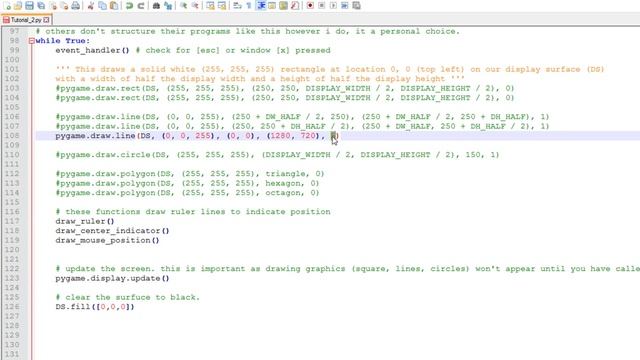Open the Function List icon
The image size is (640, 360).
pyautogui.click(x=295, y=6)
